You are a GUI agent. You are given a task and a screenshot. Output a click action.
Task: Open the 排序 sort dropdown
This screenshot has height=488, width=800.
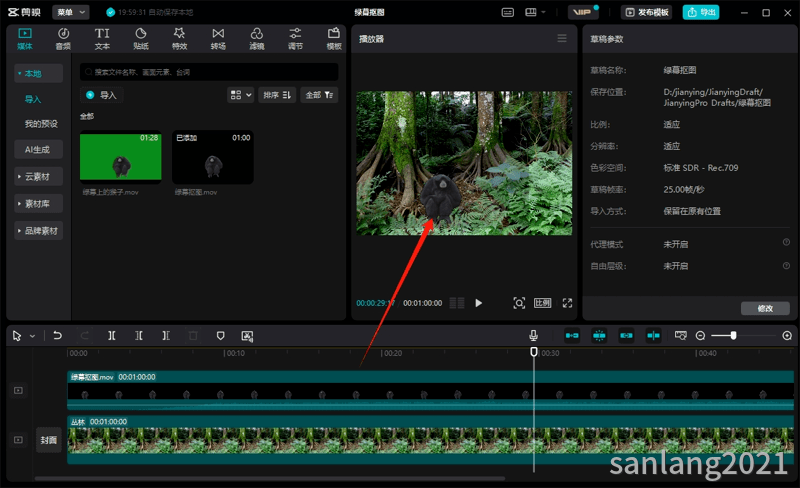pyautogui.click(x=277, y=95)
